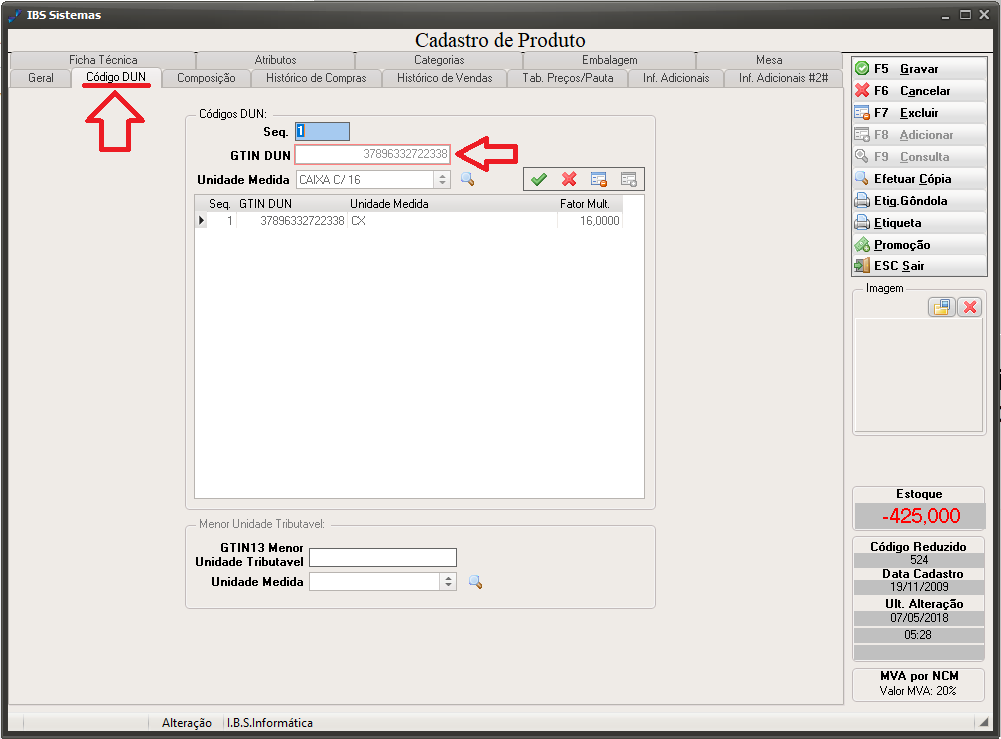
Task: Open Promoção button
Action: (919, 244)
